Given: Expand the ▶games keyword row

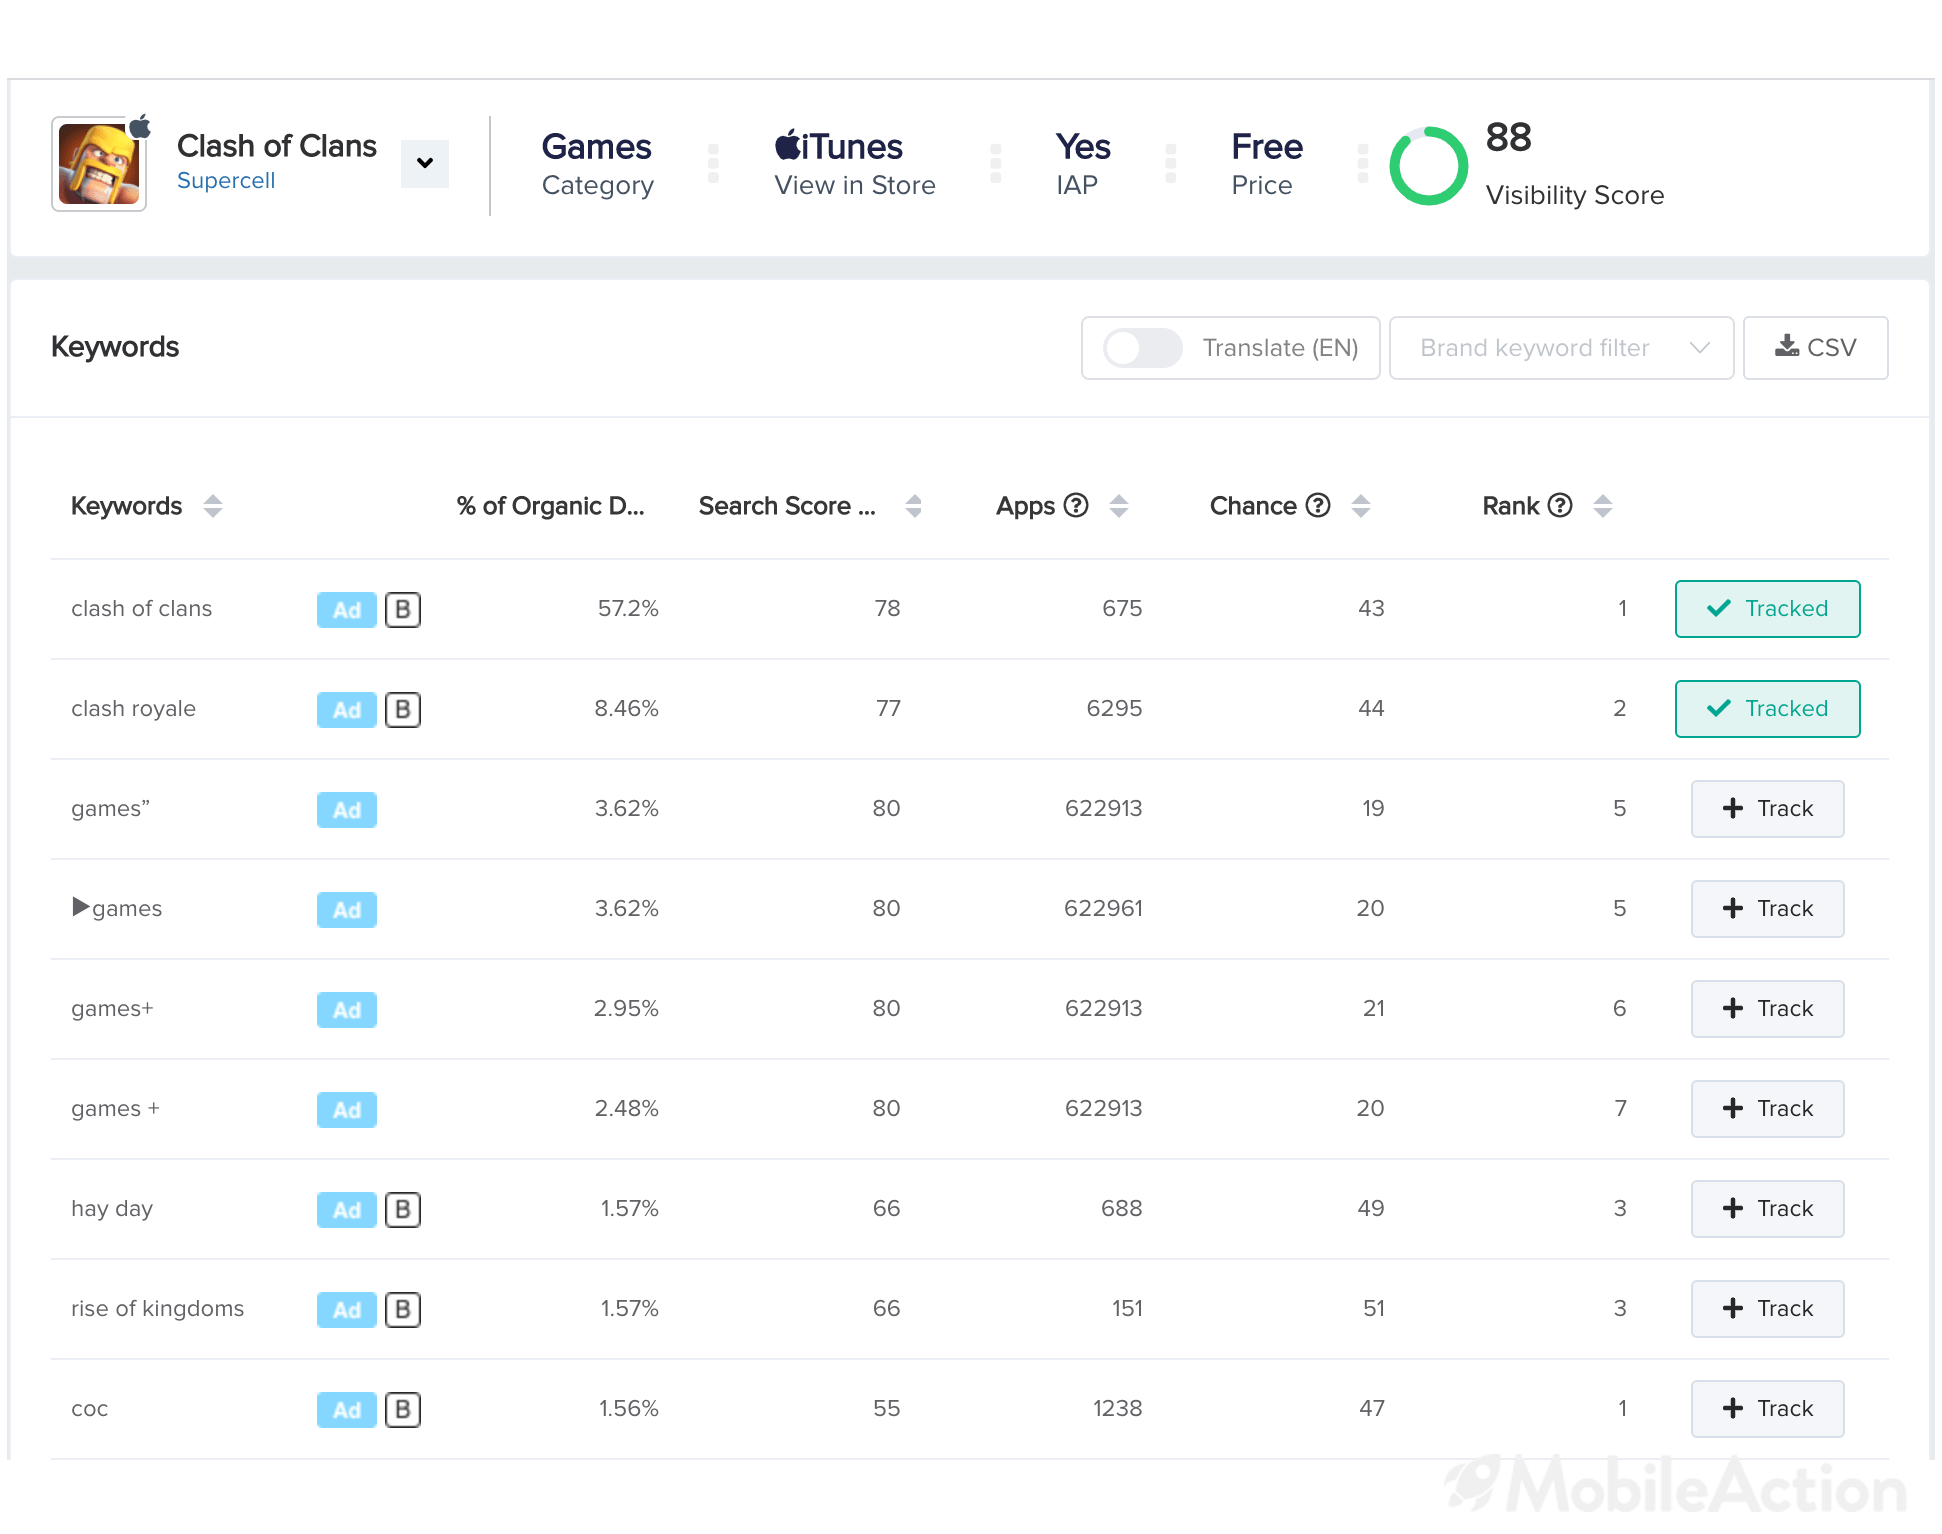Looking at the screenshot, I should (81, 907).
